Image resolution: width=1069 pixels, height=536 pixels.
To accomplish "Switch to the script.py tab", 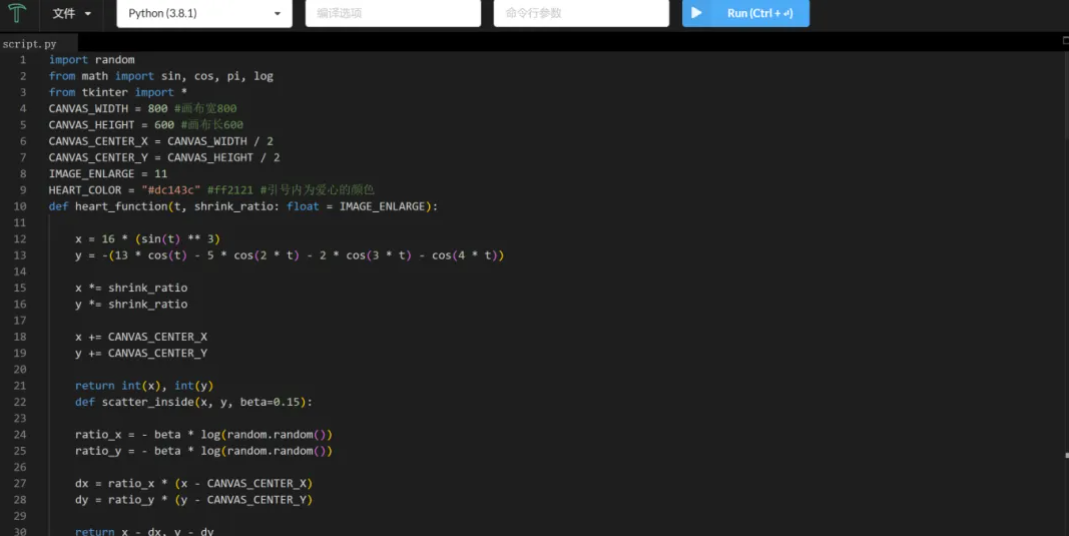I will [x=30, y=44].
